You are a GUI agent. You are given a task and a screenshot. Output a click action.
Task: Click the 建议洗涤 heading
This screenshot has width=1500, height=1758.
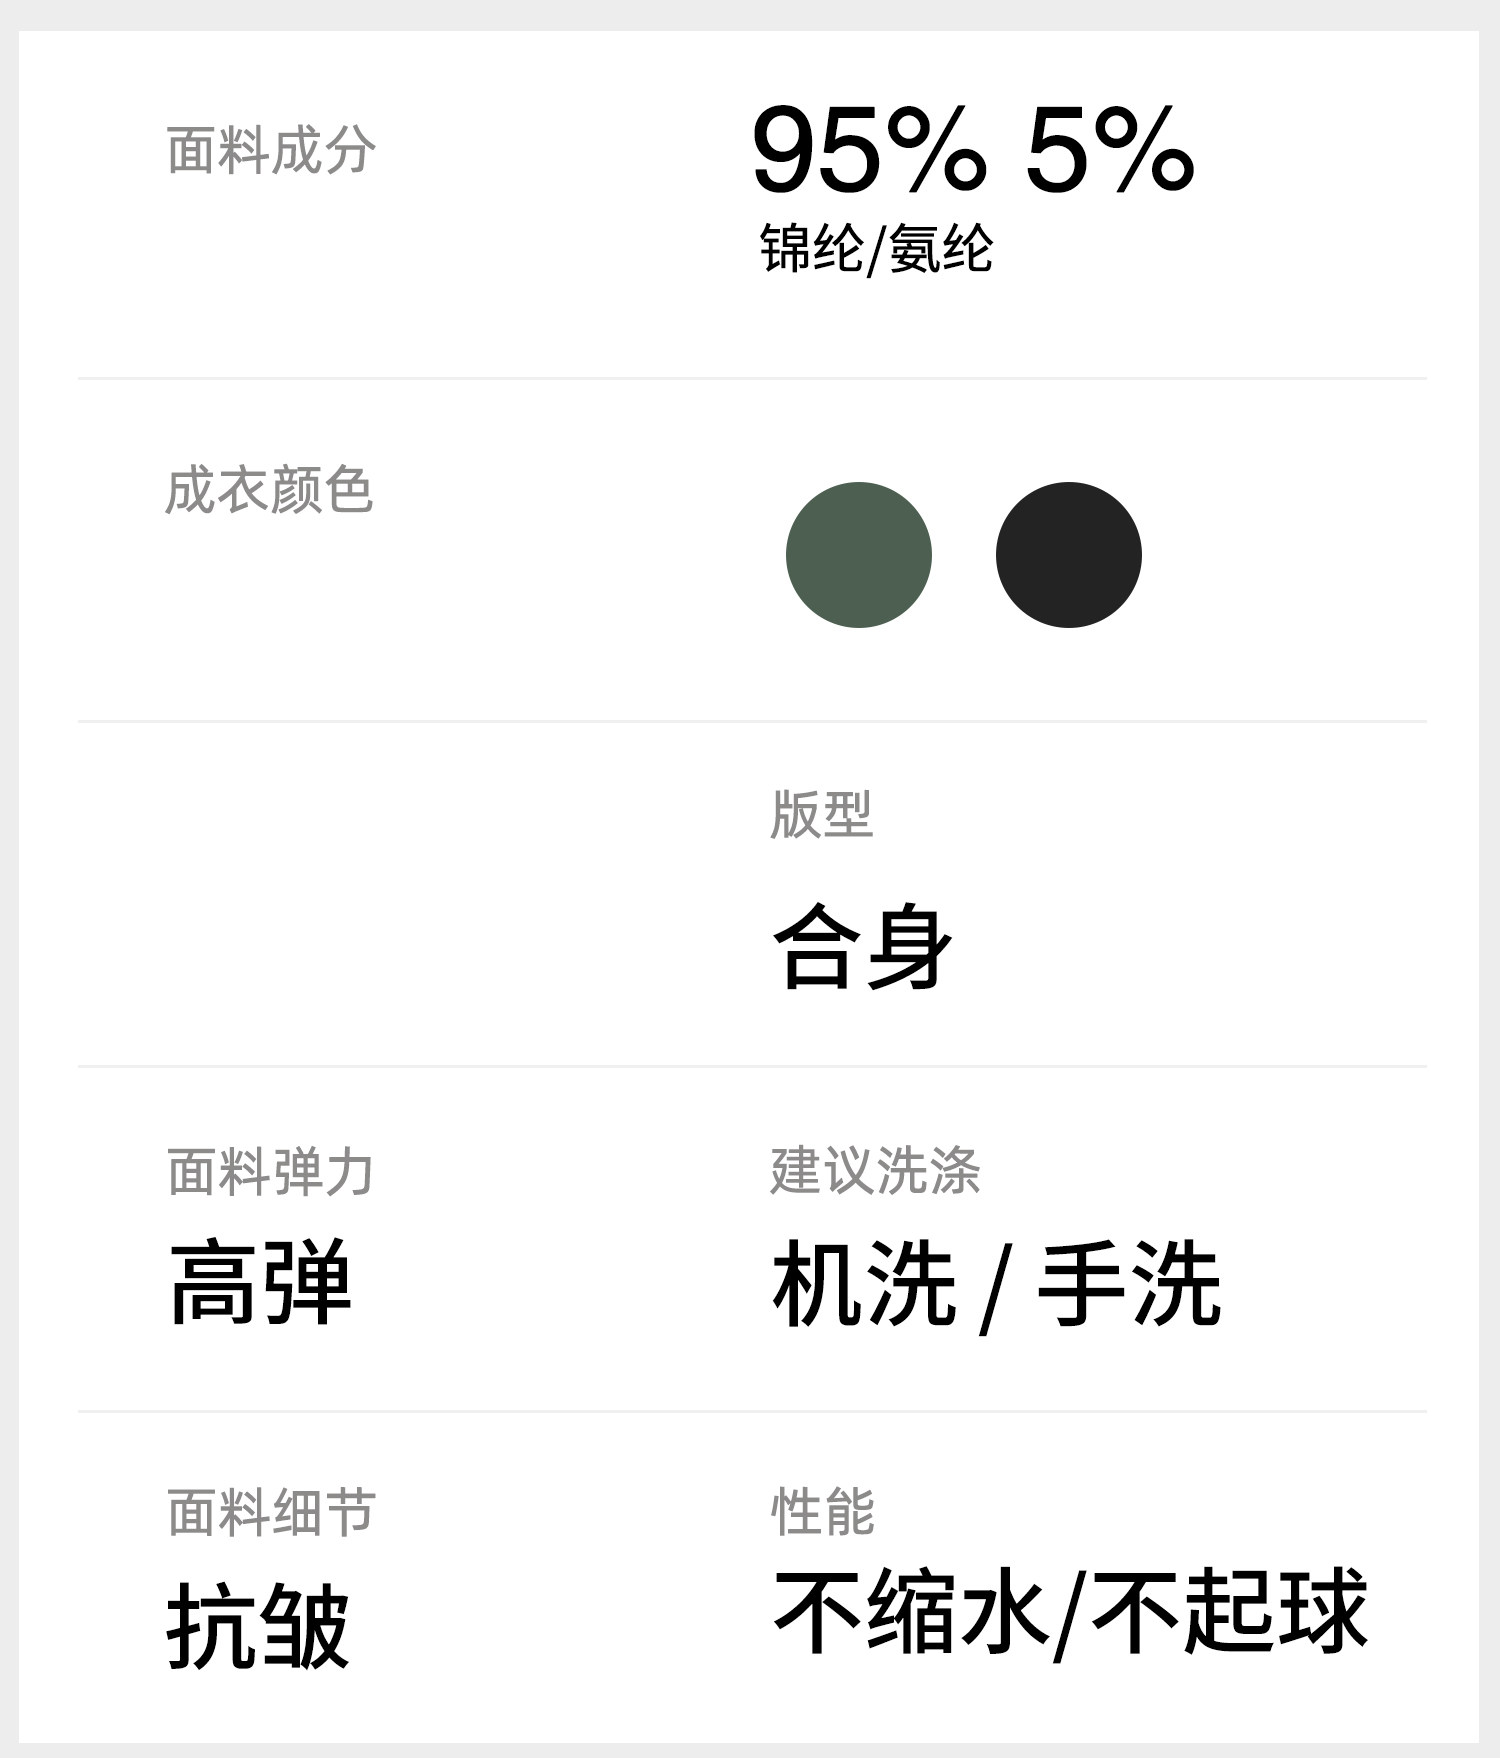pyautogui.click(x=875, y=1170)
